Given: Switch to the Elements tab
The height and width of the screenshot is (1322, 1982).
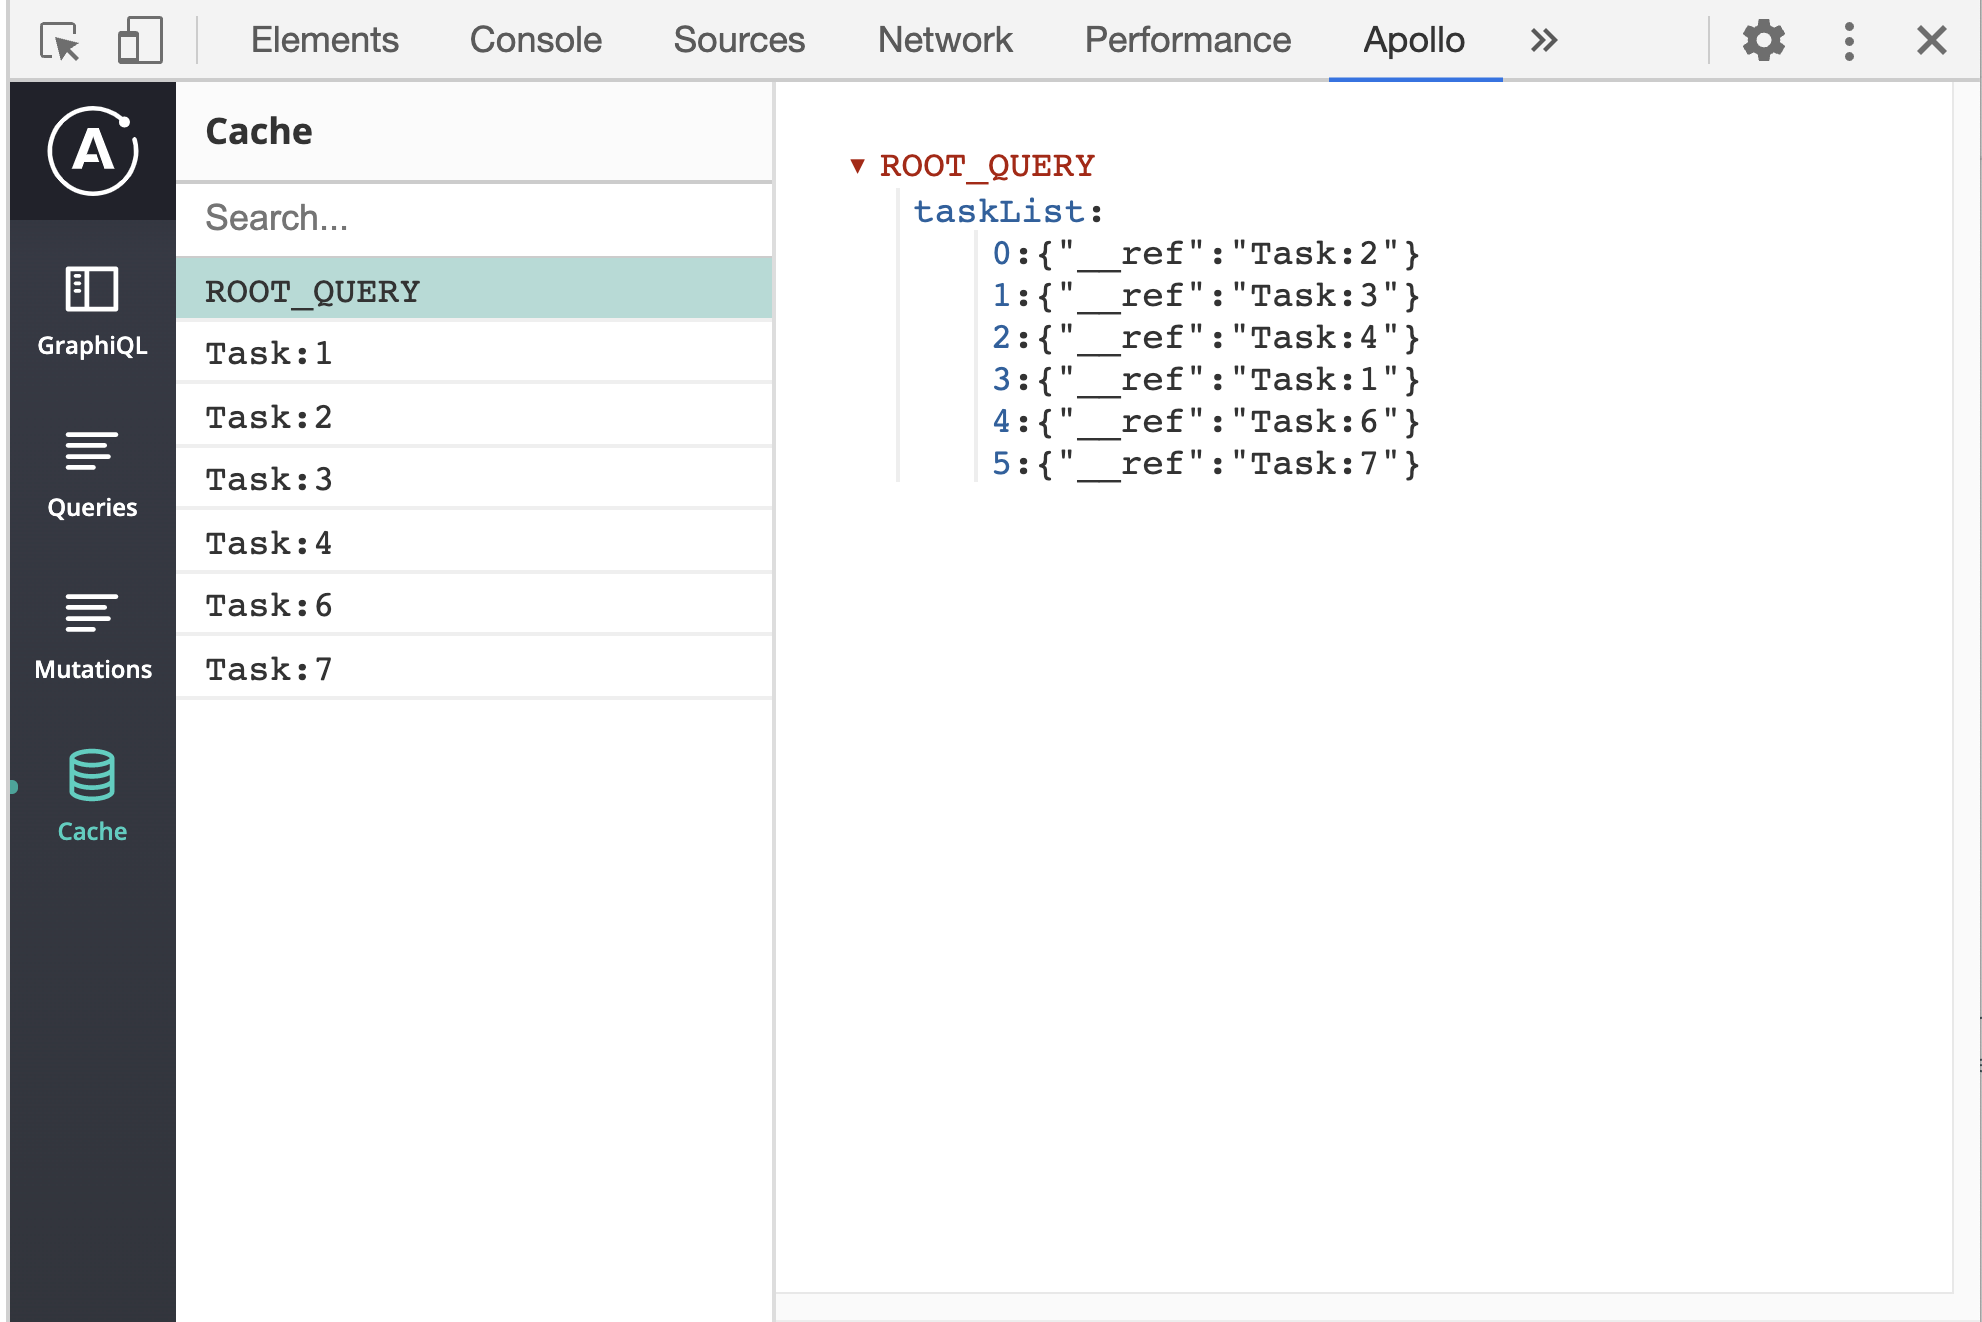Looking at the screenshot, I should click(x=324, y=40).
